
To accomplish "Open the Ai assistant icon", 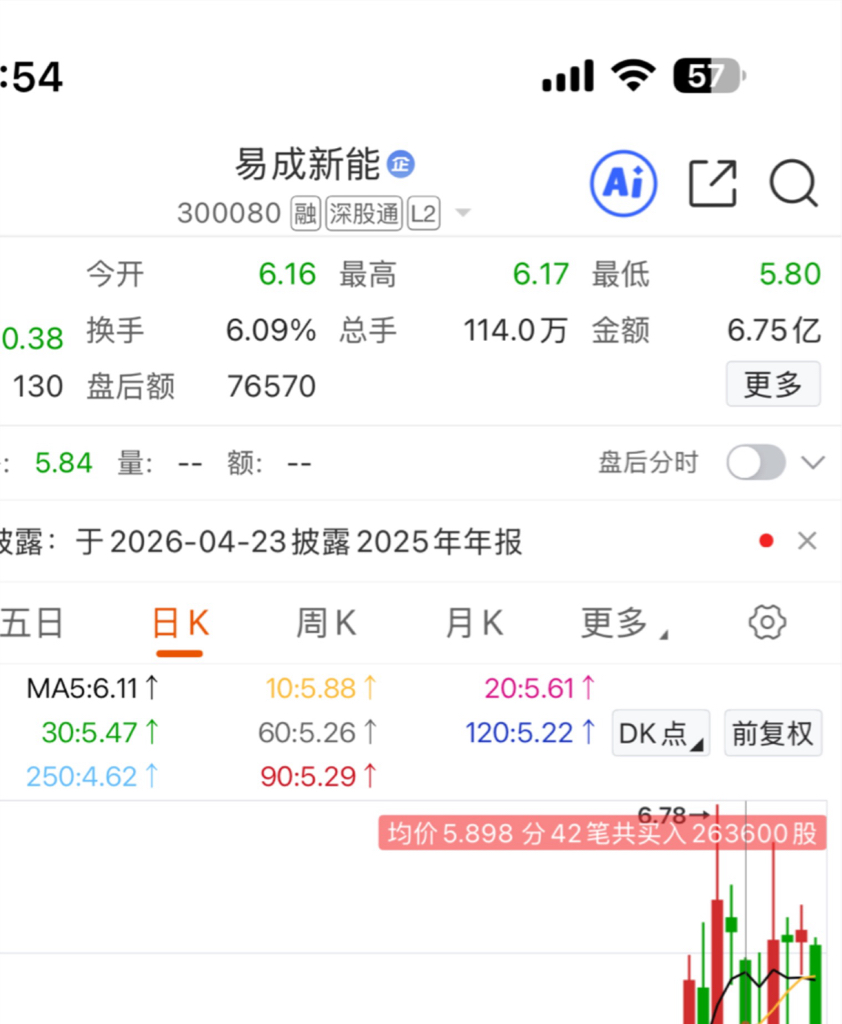I will click(x=623, y=184).
